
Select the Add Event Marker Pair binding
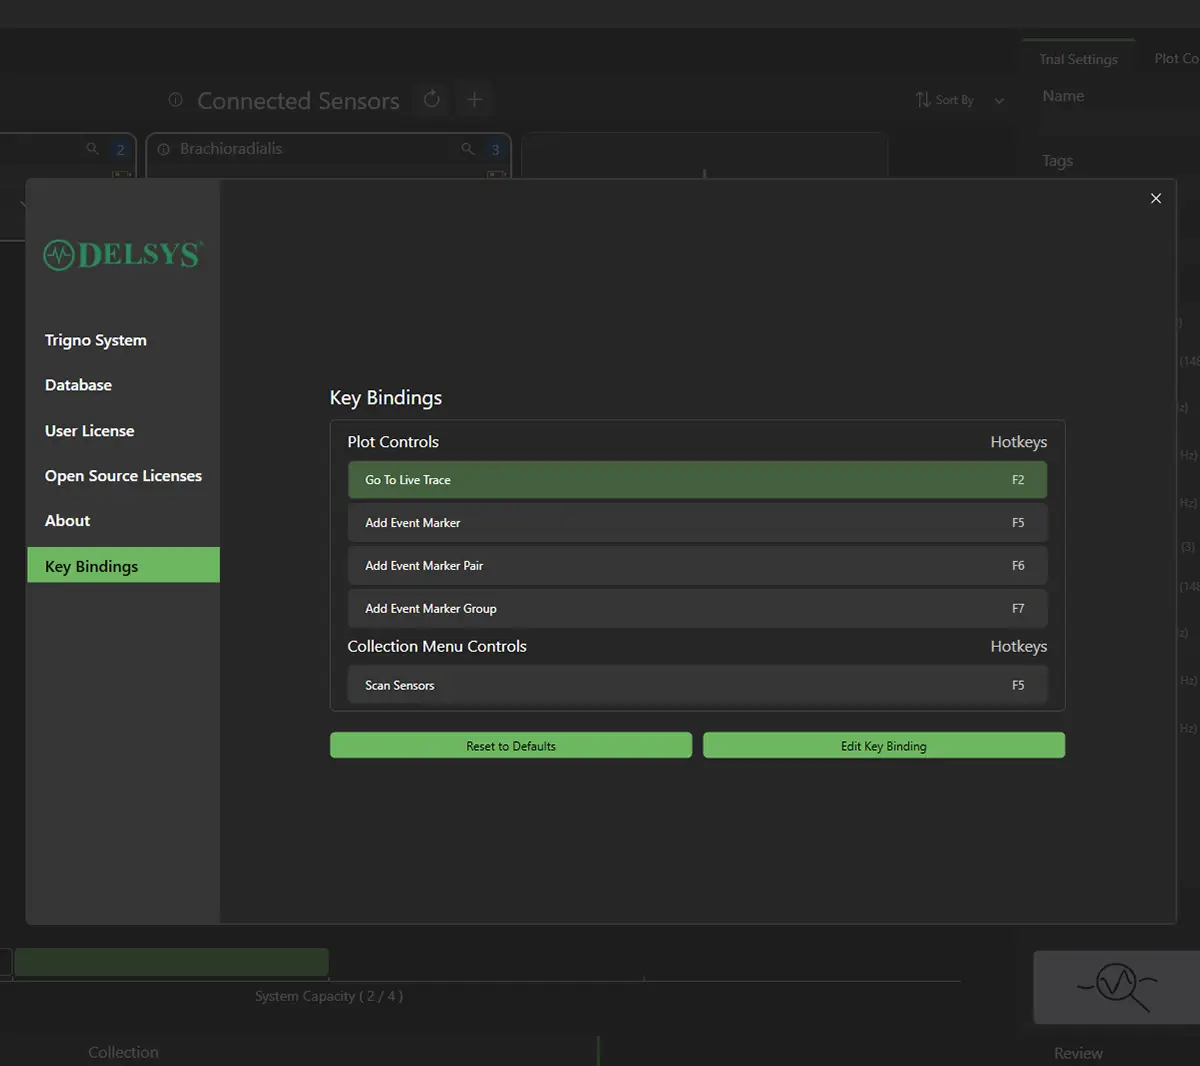pyautogui.click(x=697, y=566)
